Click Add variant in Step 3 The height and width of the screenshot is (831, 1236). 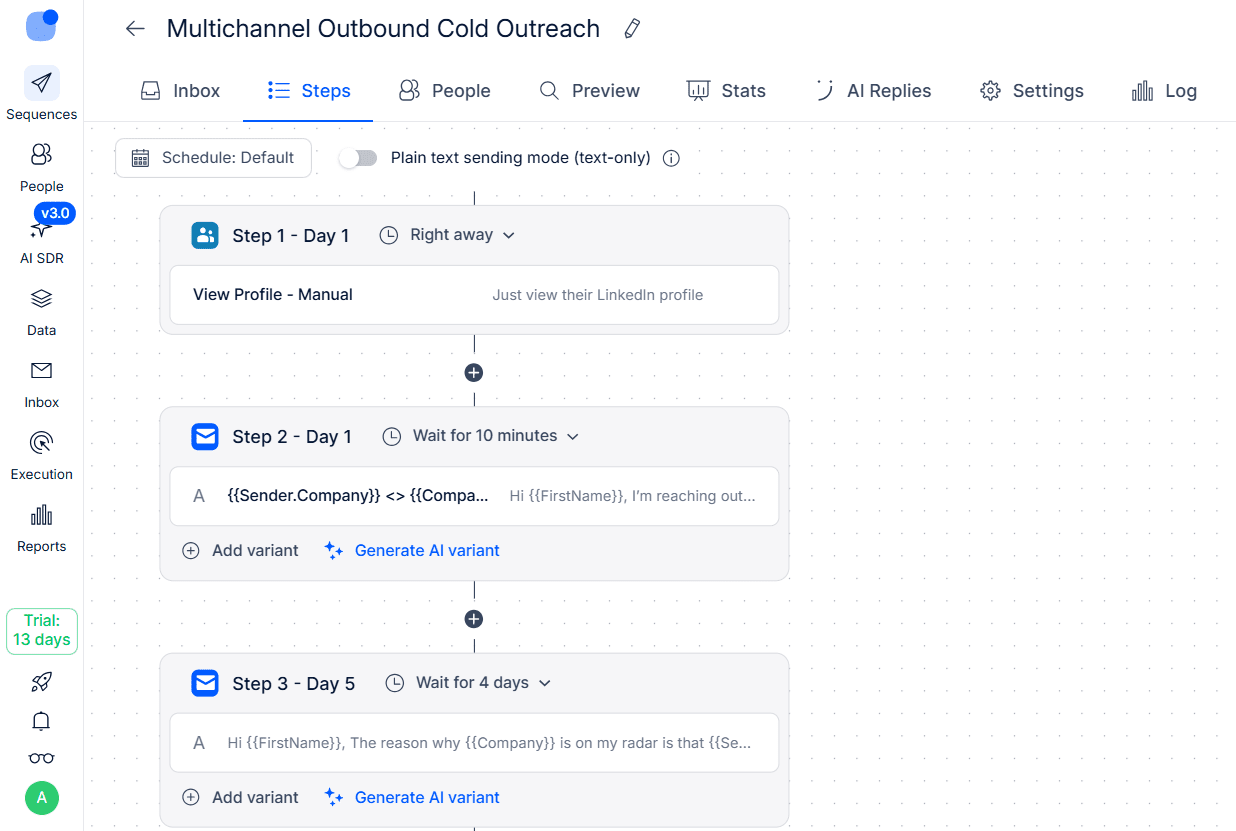tap(241, 797)
